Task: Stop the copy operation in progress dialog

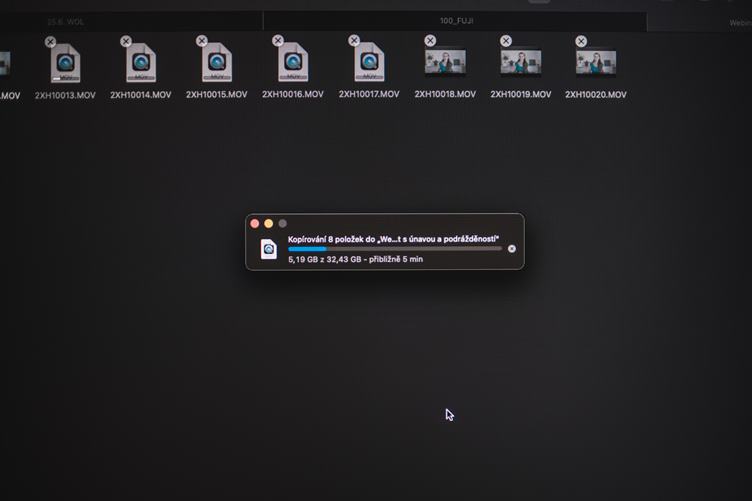Action: (x=512, y=248)
